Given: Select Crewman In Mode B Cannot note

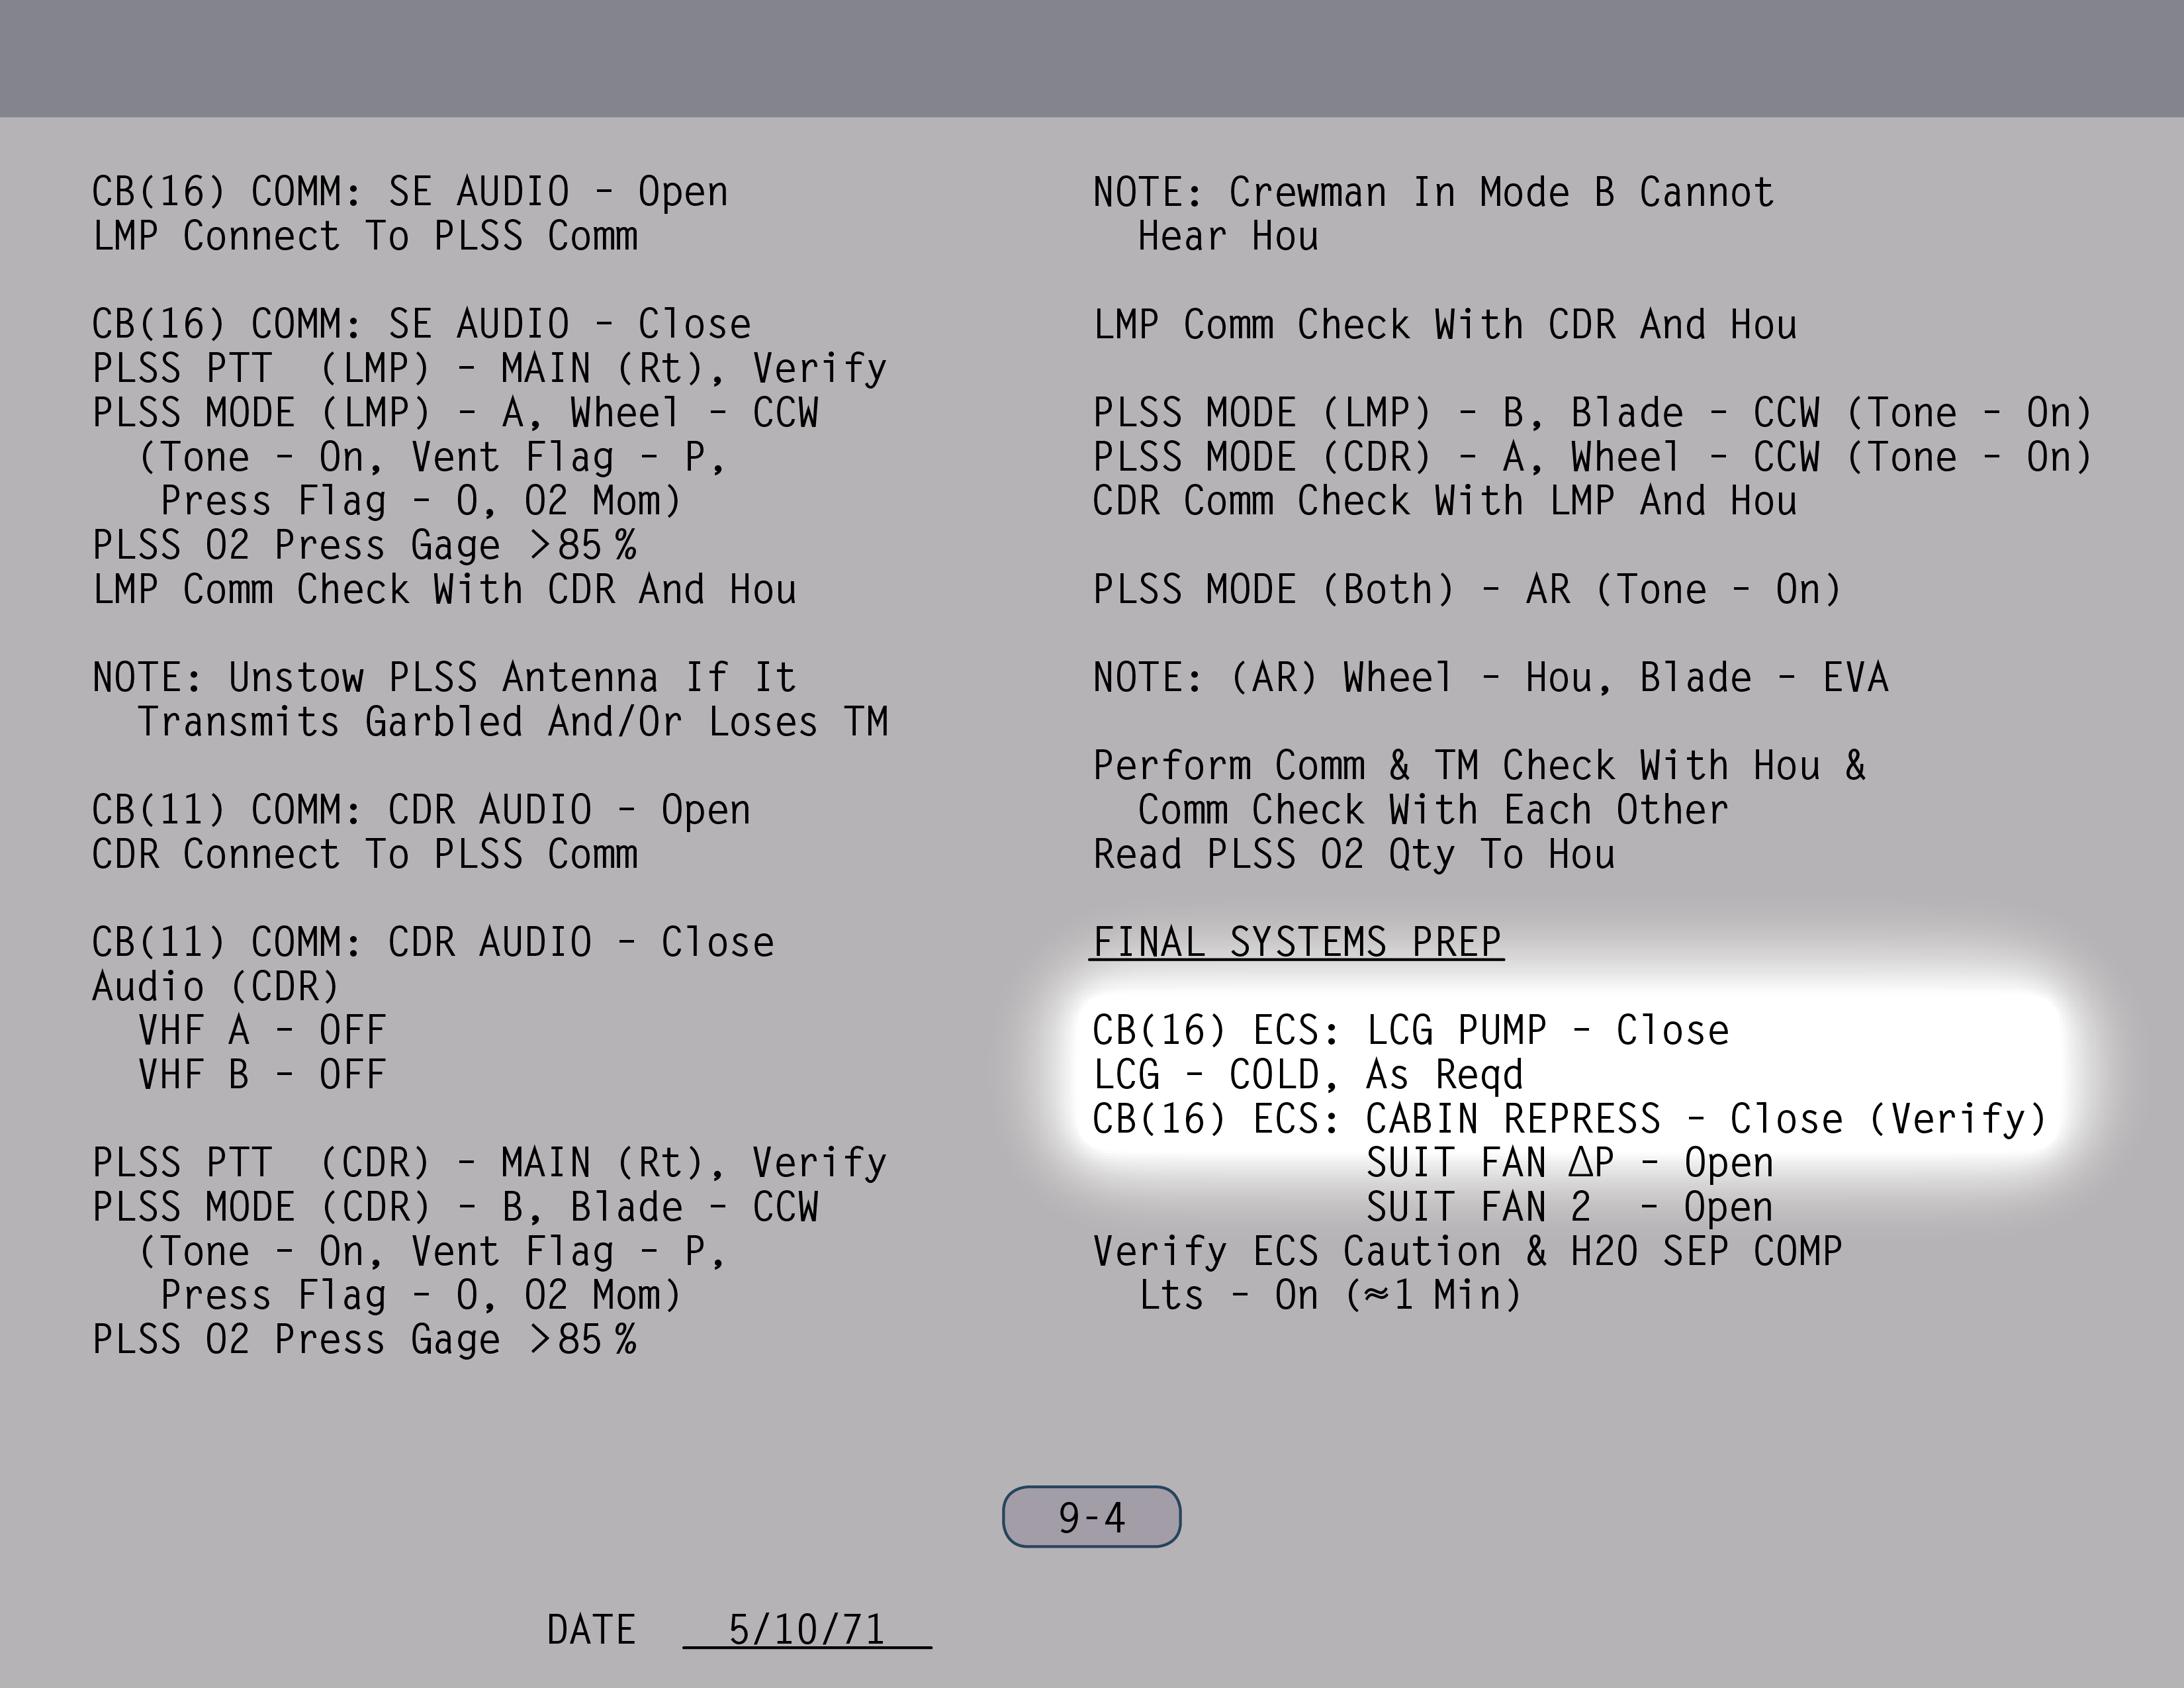Looking at the screenshot, I should pos(1433,192).
